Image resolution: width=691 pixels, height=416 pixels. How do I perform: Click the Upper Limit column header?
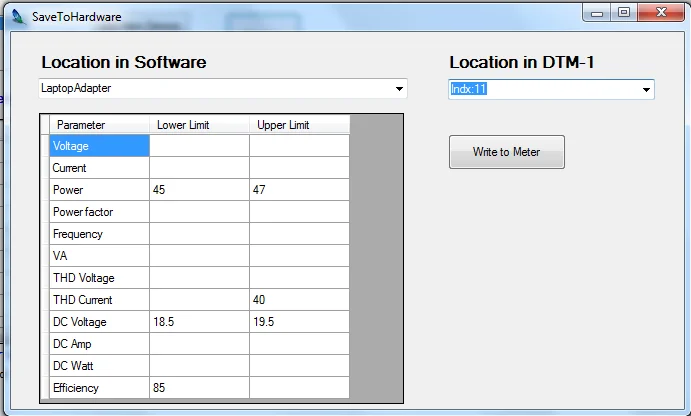pos(299,125)
